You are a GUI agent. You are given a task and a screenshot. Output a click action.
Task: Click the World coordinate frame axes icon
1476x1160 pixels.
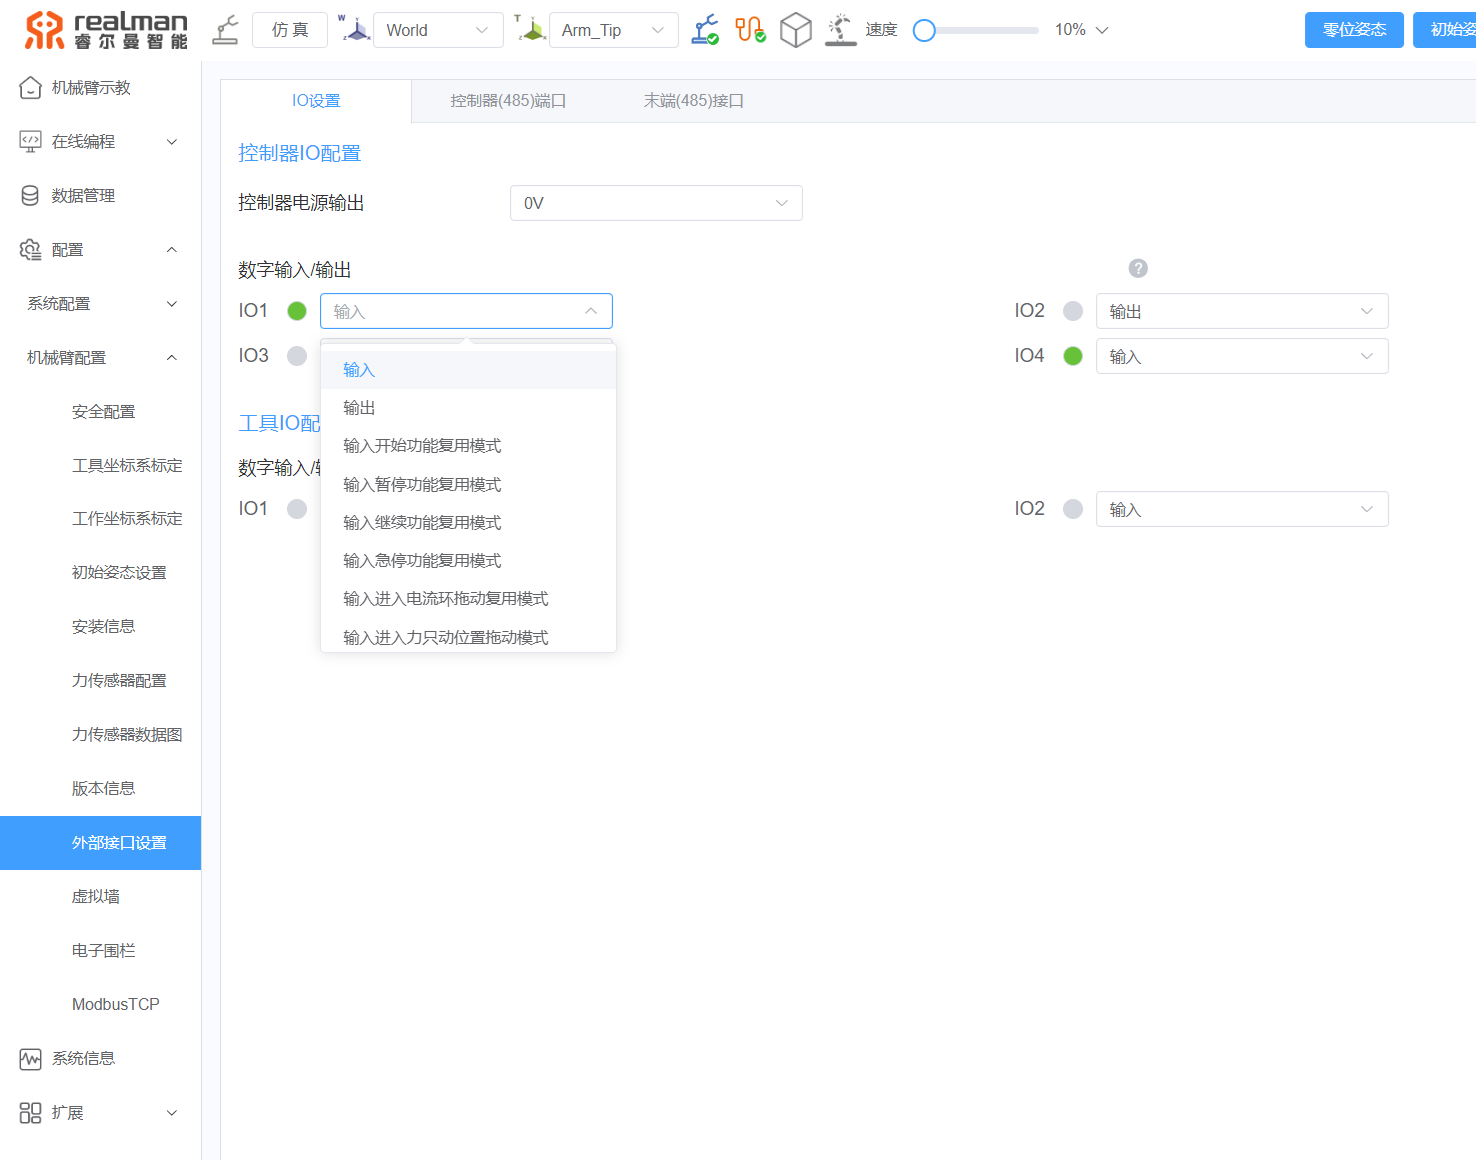point(355,30)
